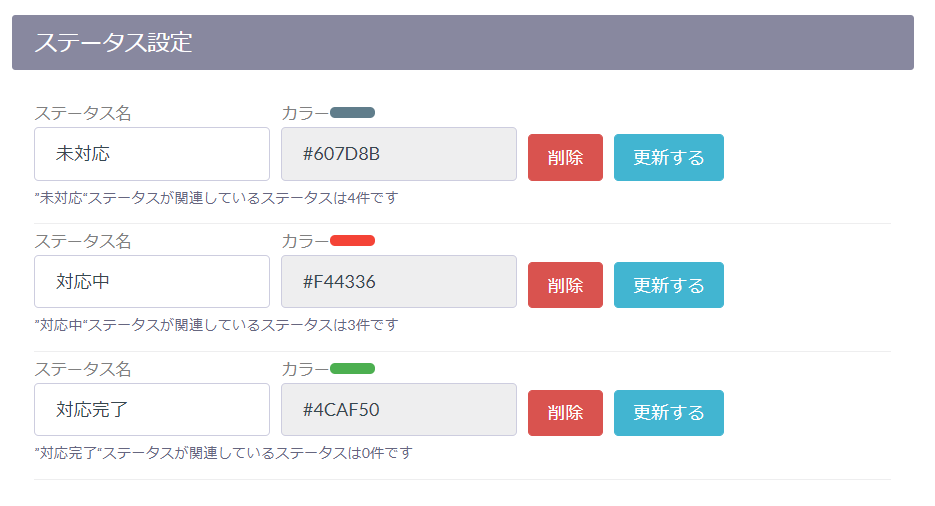
Task: Click the 未対応 status name field
Action: (x=152, y=154)
